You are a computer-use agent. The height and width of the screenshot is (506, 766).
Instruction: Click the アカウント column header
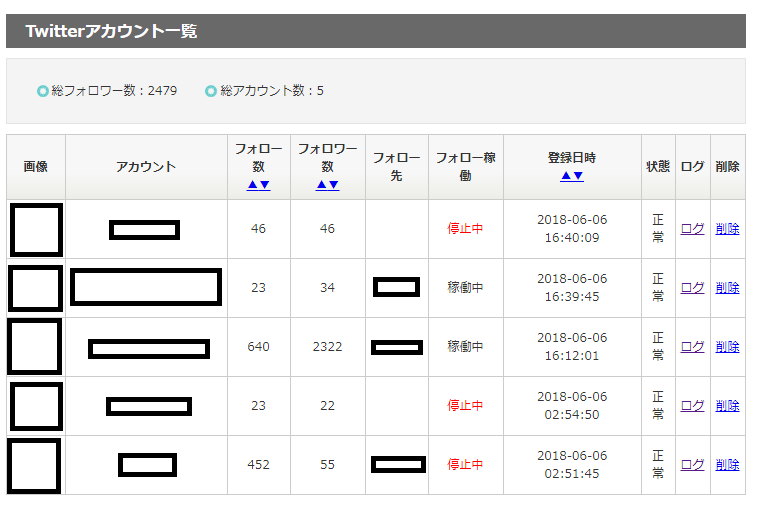[146, 167]
